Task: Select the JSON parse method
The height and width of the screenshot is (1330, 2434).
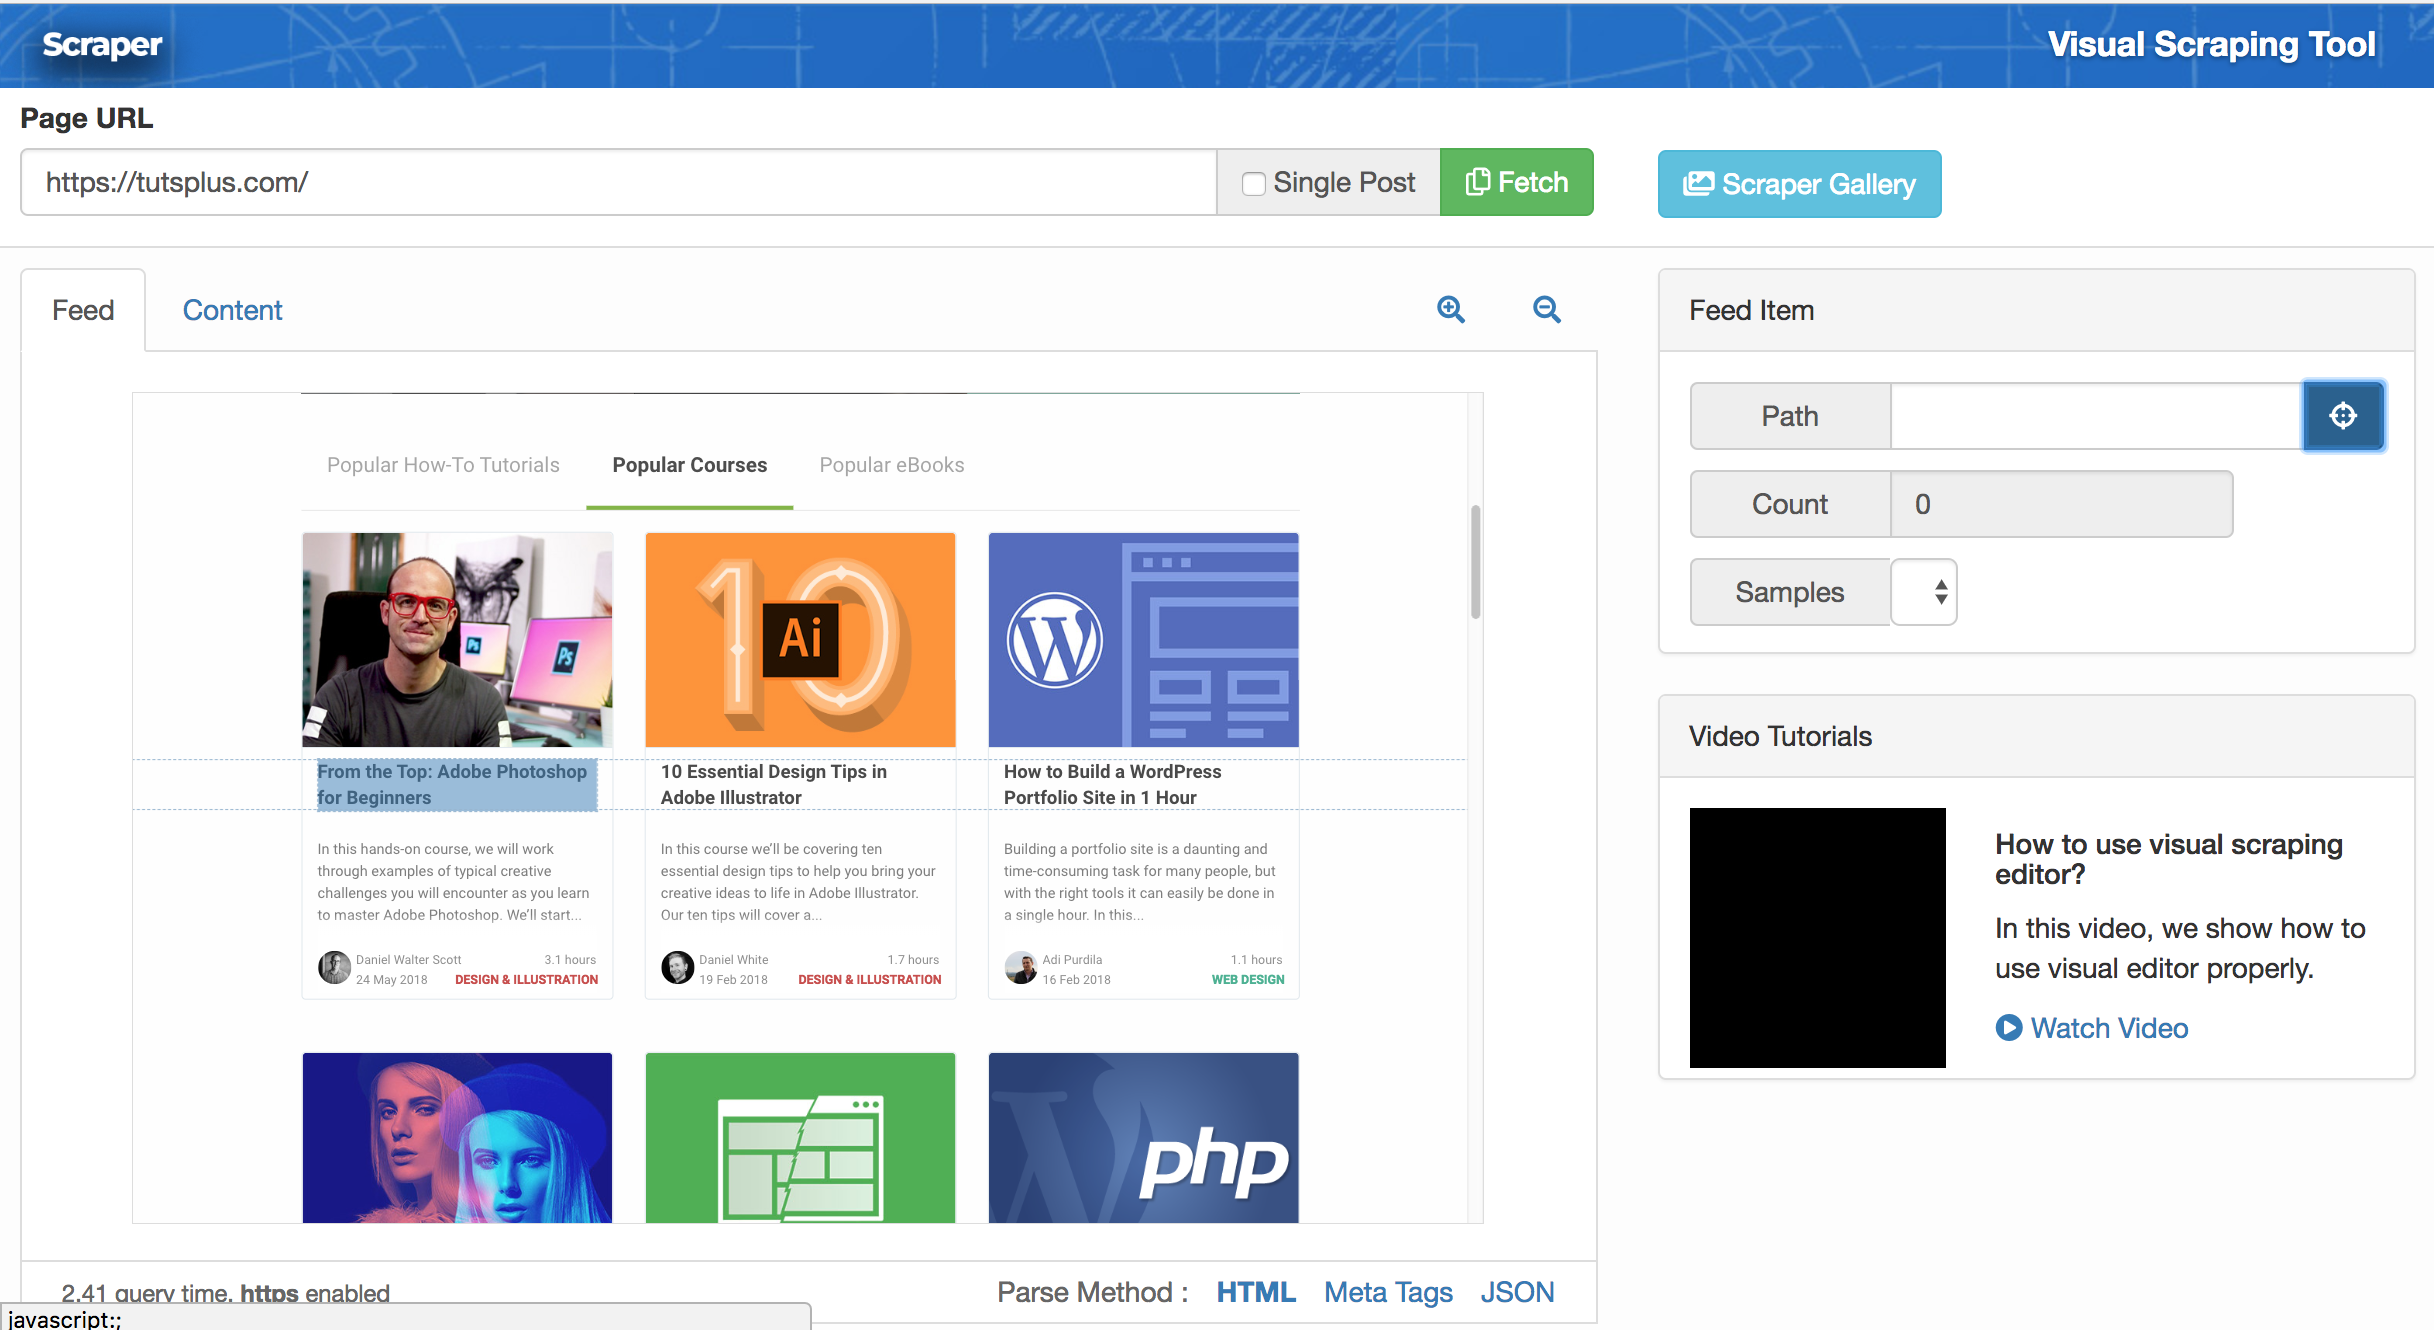Action: pyautogui.click(x=1517, y=1292)
